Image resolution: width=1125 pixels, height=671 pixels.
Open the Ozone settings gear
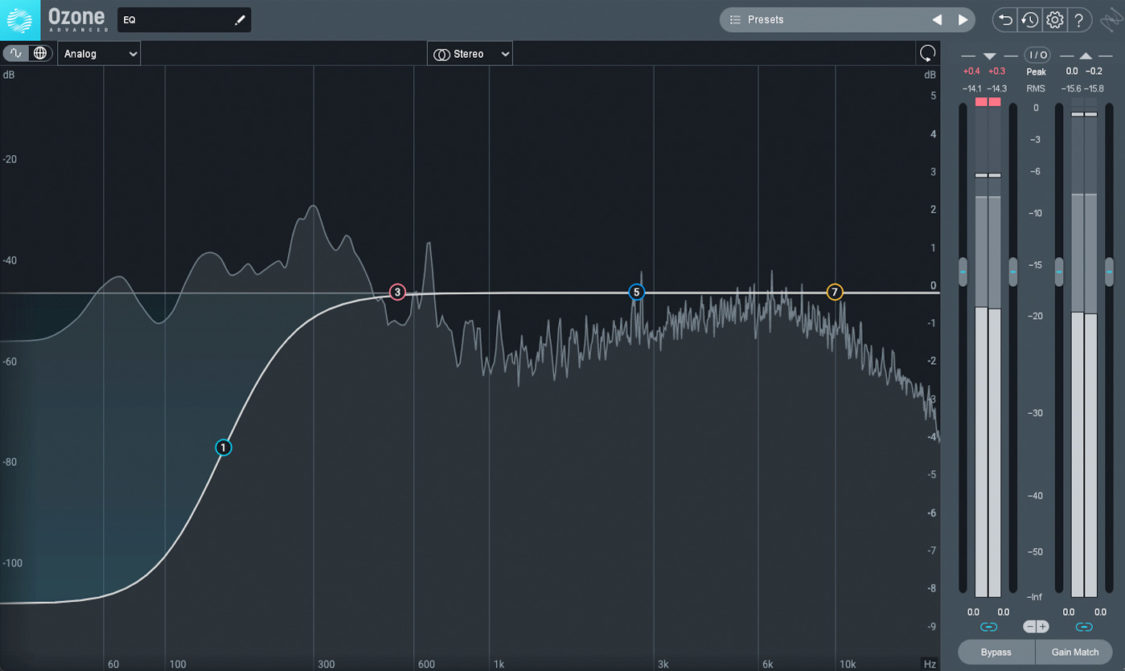[1053, 19]
